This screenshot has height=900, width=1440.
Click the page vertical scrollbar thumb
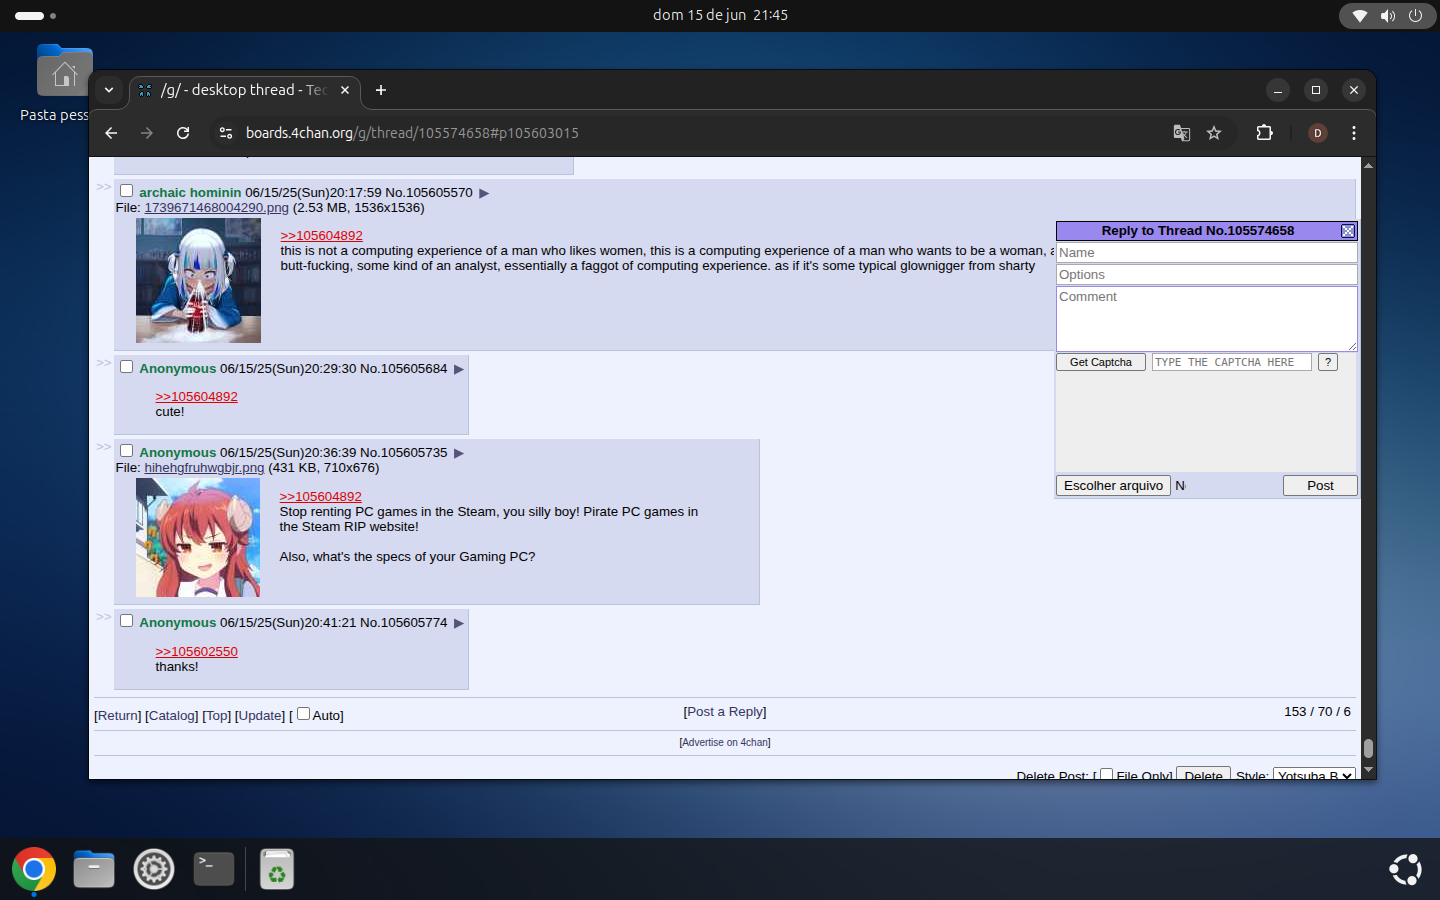click(1368, 748)
